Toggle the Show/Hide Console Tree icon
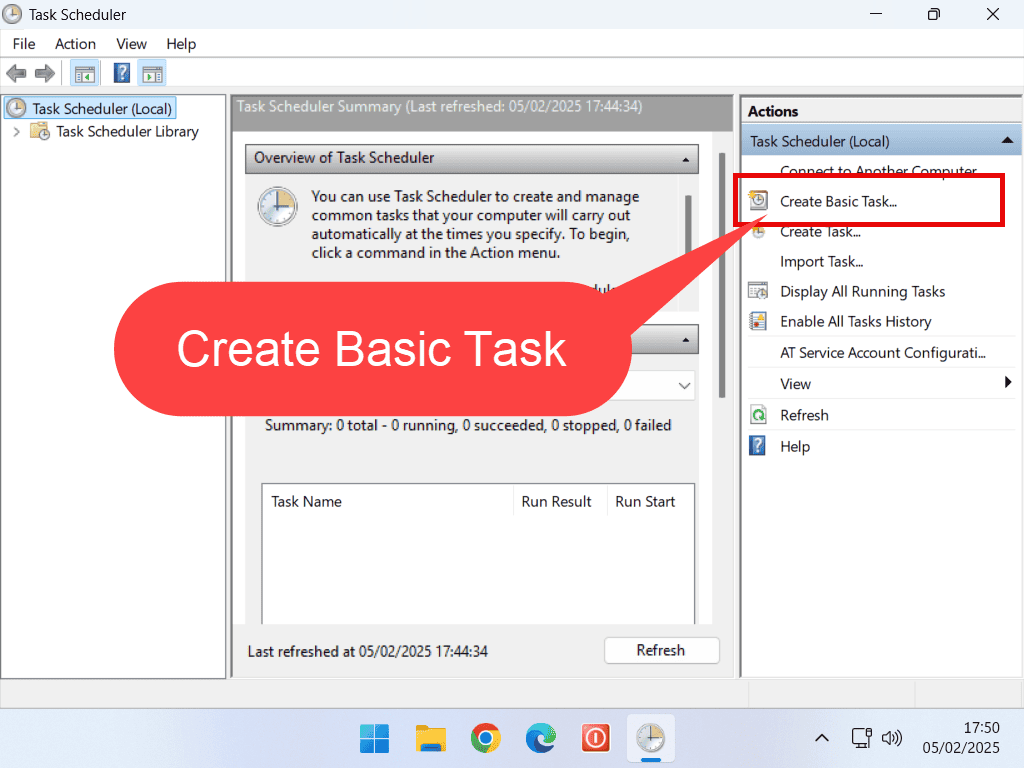 coord(85,73)
